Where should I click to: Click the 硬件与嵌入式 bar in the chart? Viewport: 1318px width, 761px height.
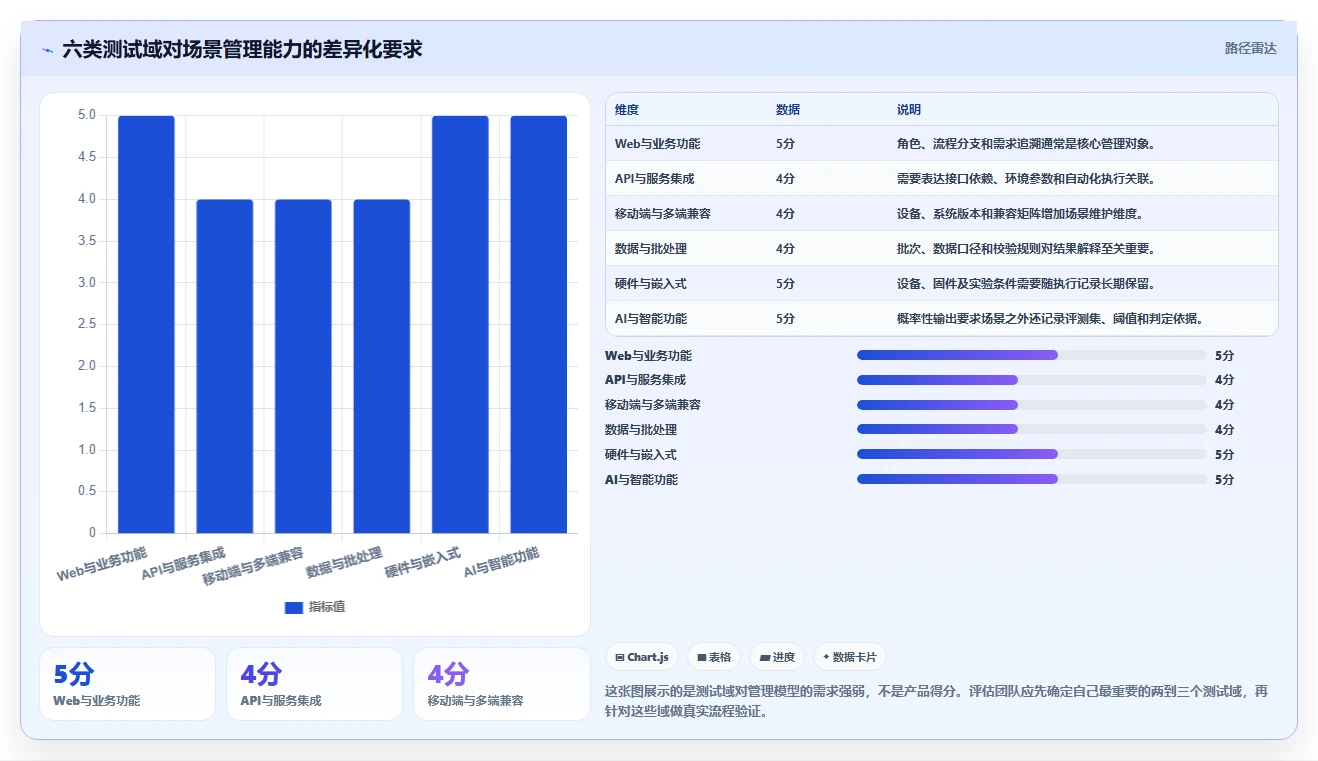pyautogui.click(x=460, y=324)
